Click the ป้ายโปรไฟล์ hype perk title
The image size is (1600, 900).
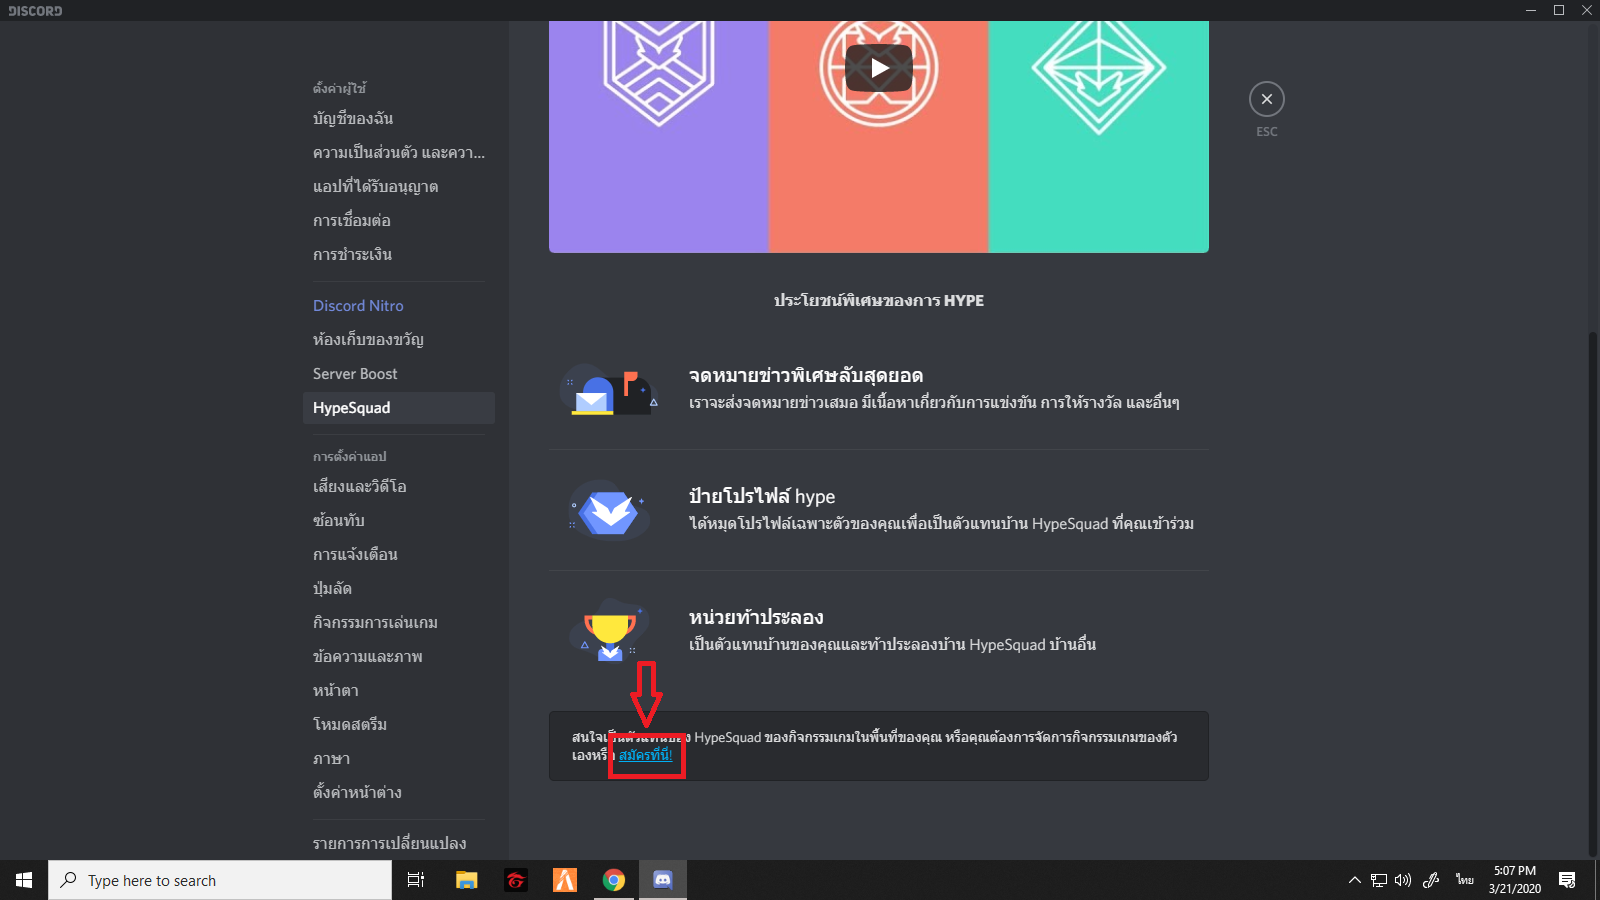(x=762, y=496)
